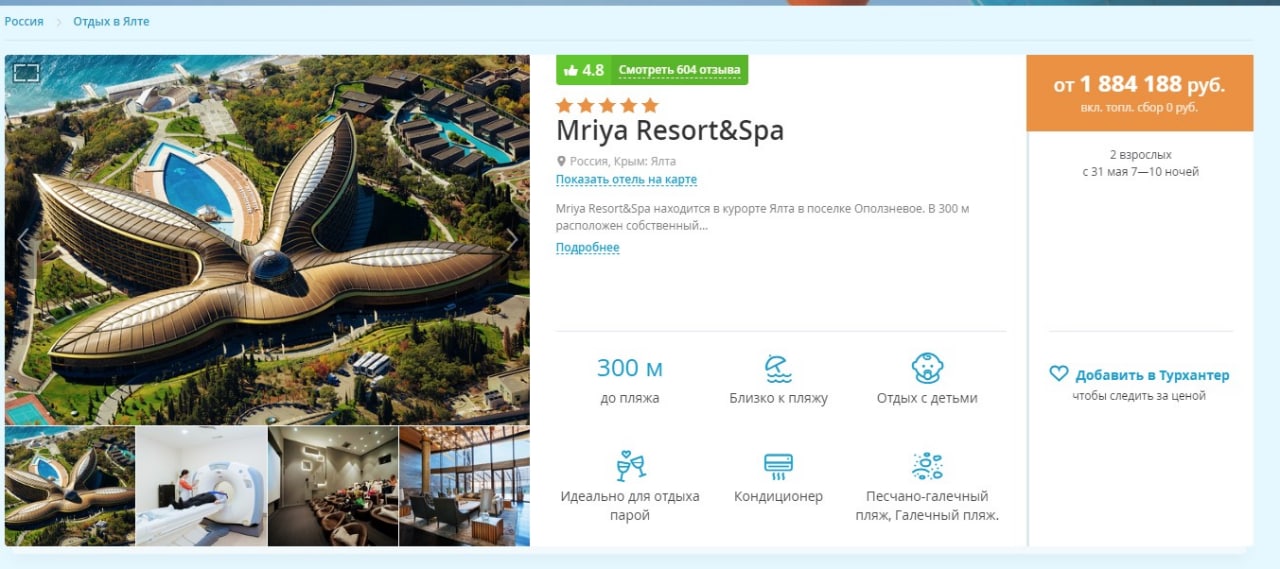Expand description via 'Подробнее'
Viewport: 1280px width, 569px height.
[588, 248]
